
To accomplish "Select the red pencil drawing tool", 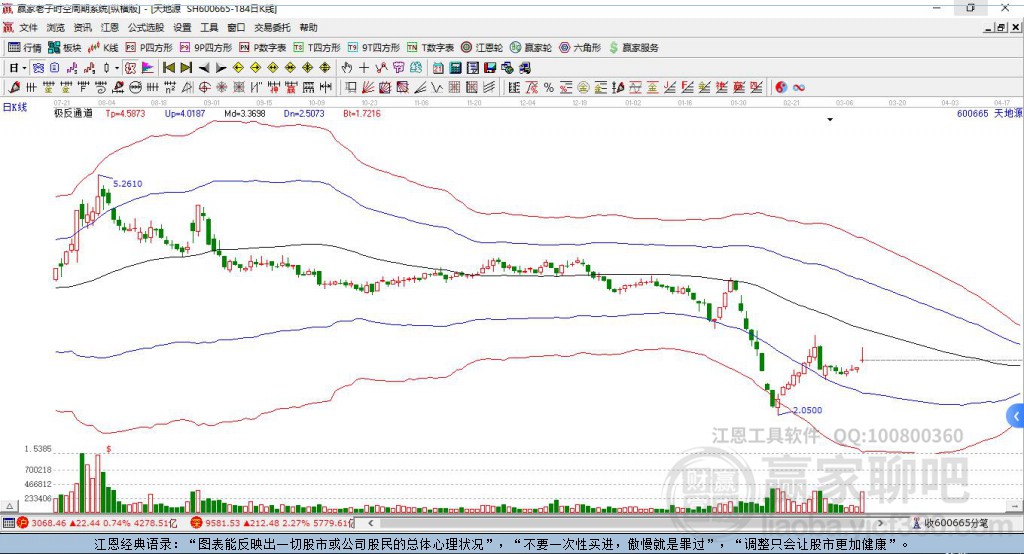I will click(x=14, y=87).
